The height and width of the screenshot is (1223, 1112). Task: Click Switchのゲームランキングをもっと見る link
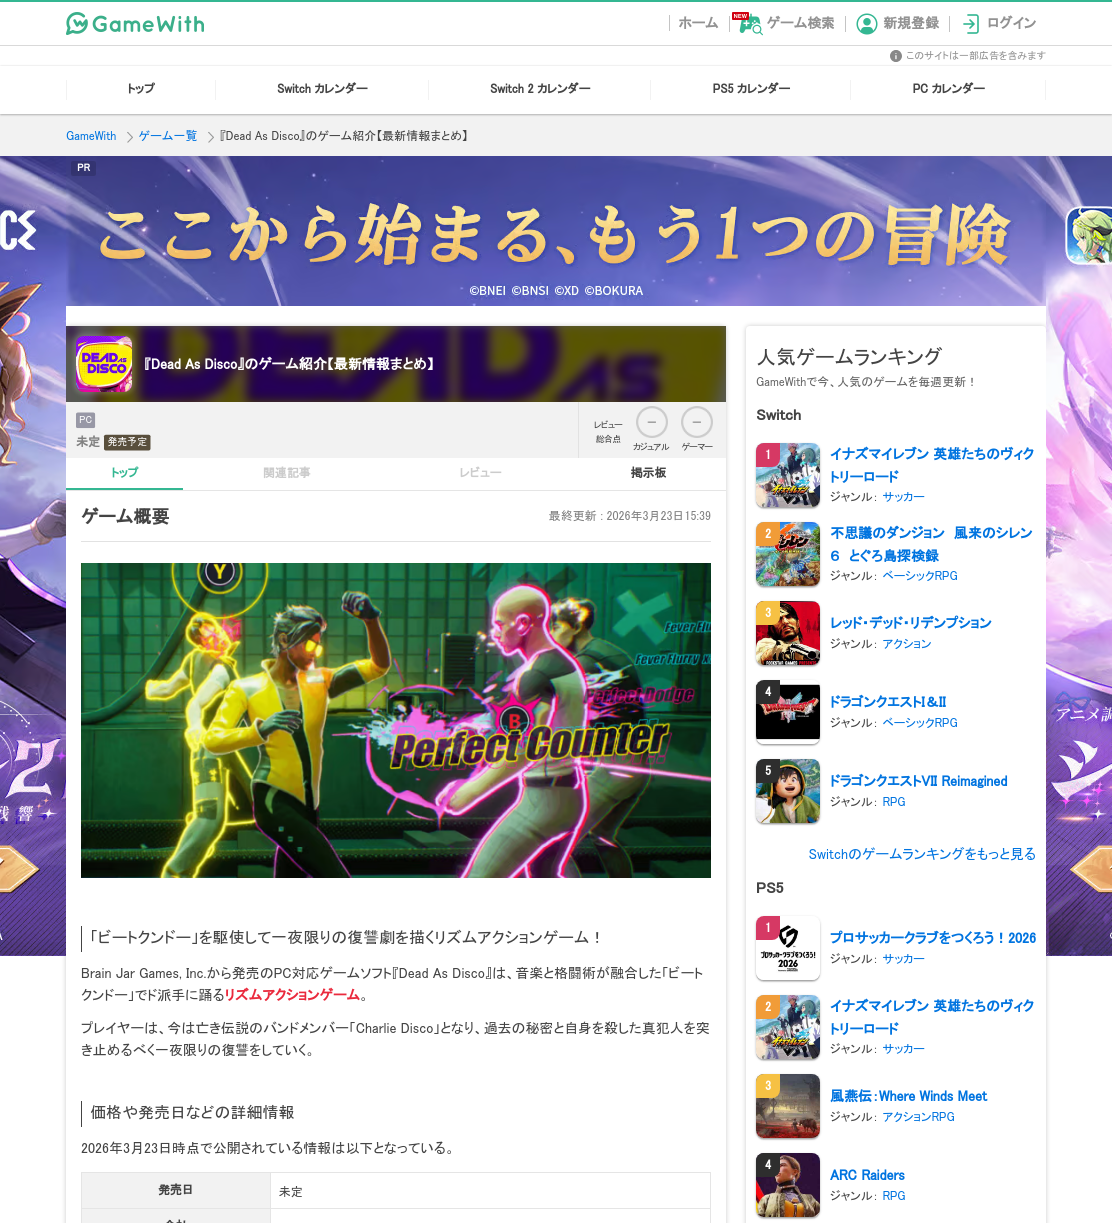[922, 854]
